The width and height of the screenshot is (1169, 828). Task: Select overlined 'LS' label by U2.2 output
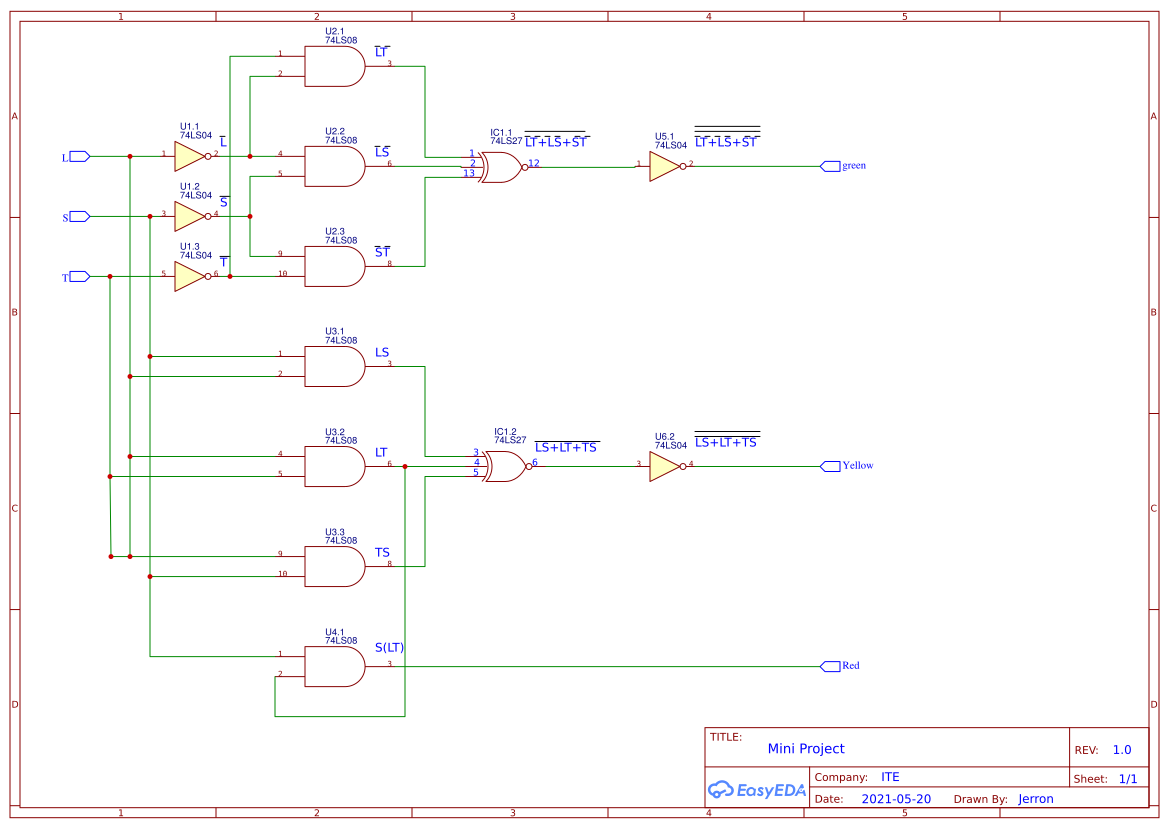pos(382,151)
